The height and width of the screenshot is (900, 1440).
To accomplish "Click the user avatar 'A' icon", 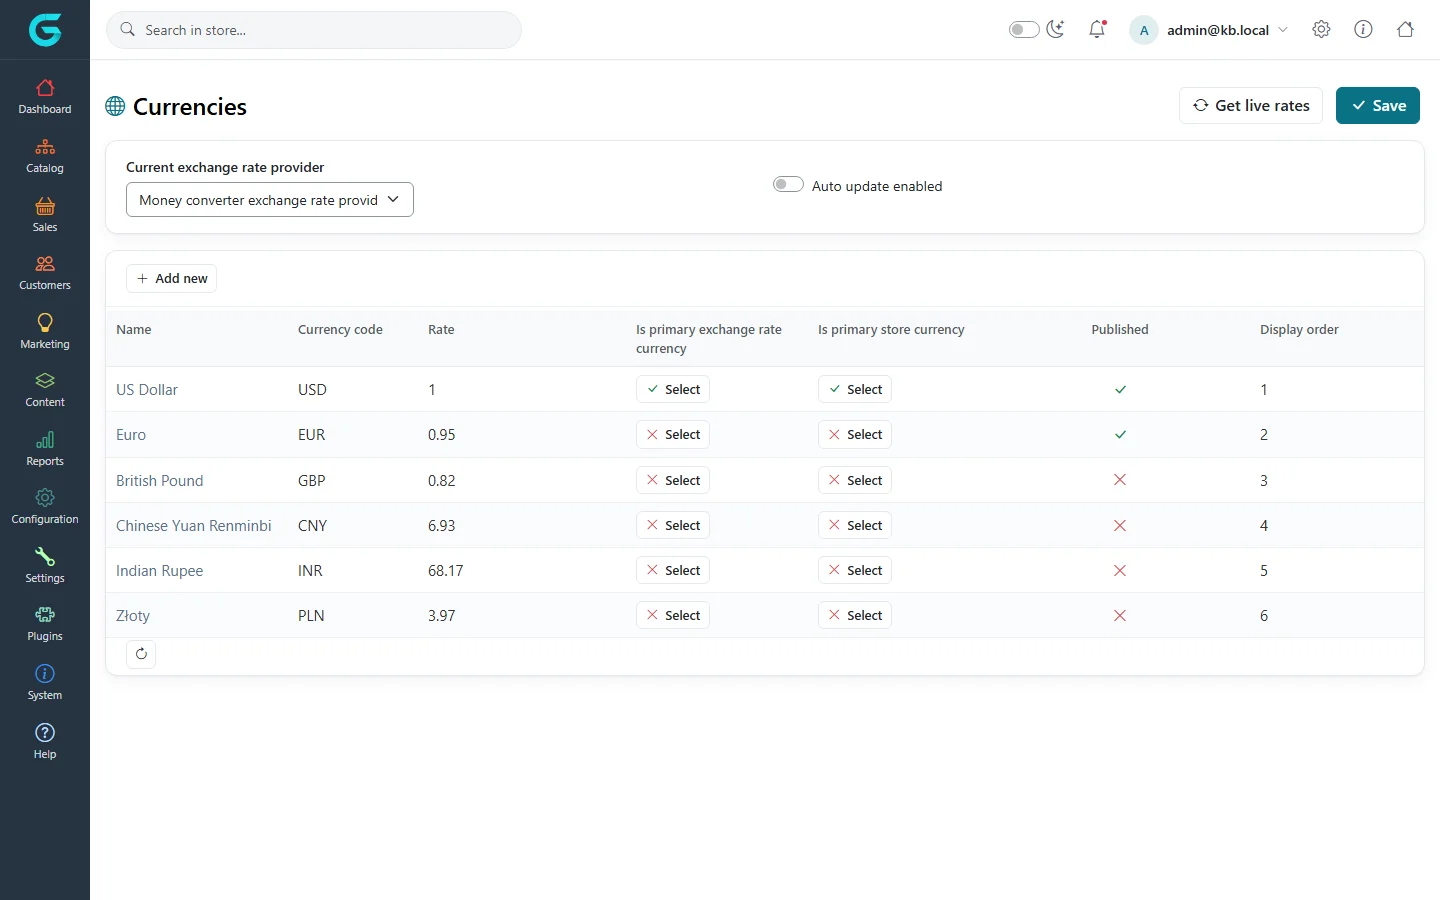I will tap(1144, 30).
